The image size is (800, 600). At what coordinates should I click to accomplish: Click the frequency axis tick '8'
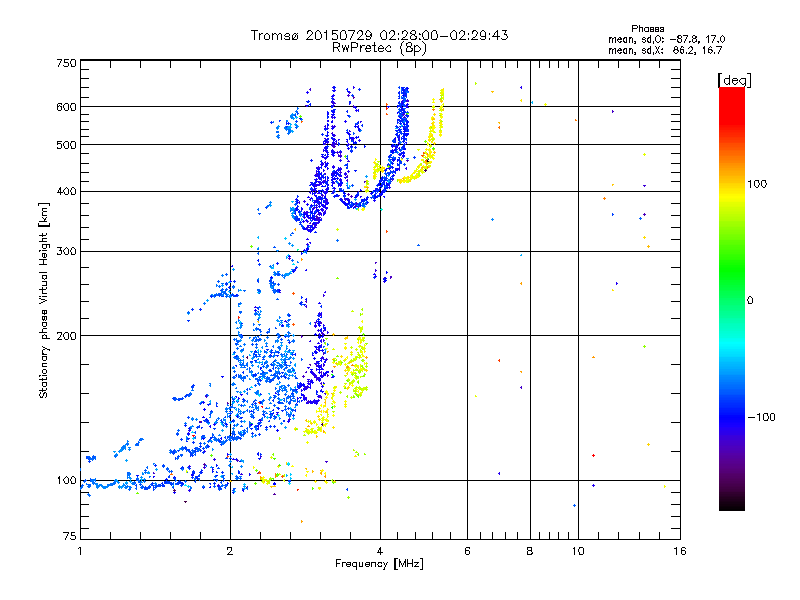point(530,551)
